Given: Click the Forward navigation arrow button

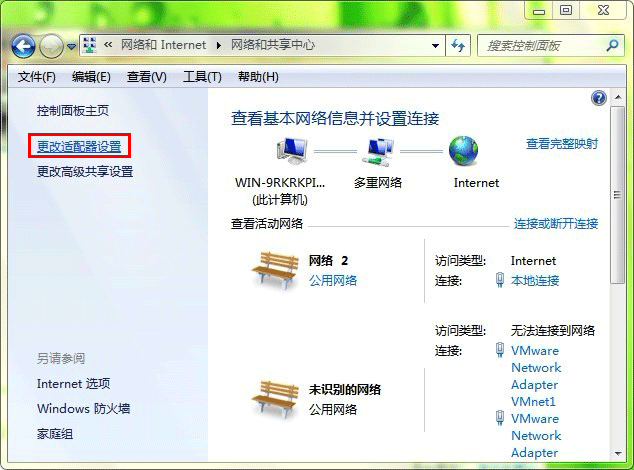Looking at the screenshot, I should 51,46.
